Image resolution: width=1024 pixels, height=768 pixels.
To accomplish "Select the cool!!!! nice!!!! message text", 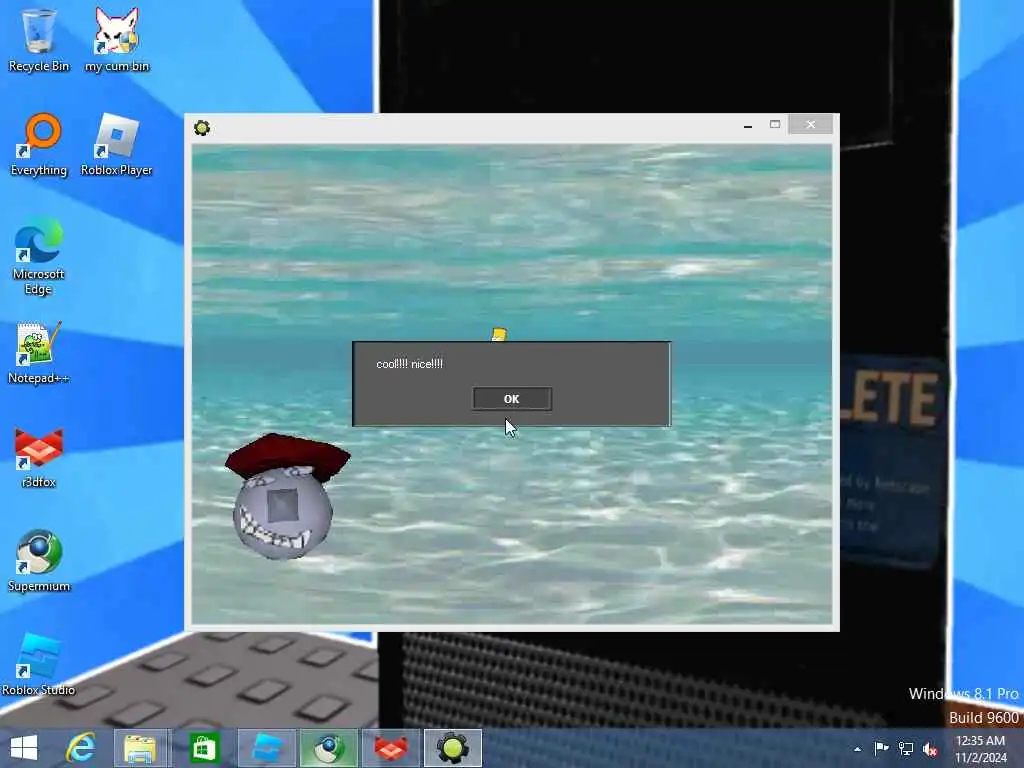I will click(x=409, y=364).
